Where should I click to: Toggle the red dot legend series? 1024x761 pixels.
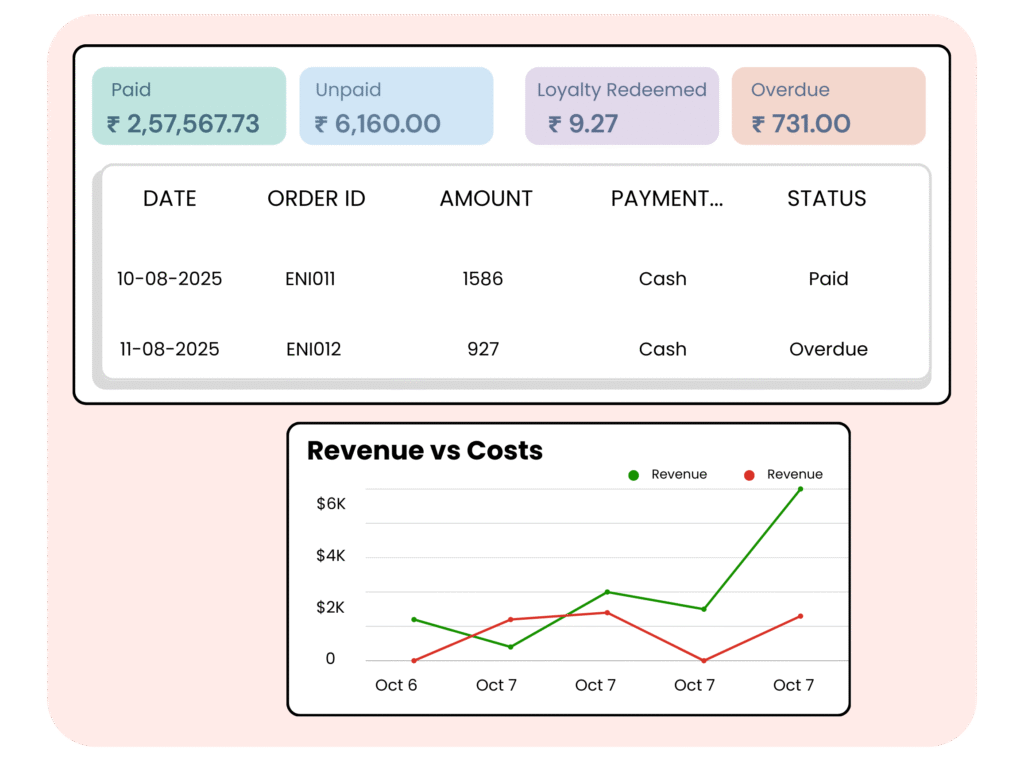point(749,475)
